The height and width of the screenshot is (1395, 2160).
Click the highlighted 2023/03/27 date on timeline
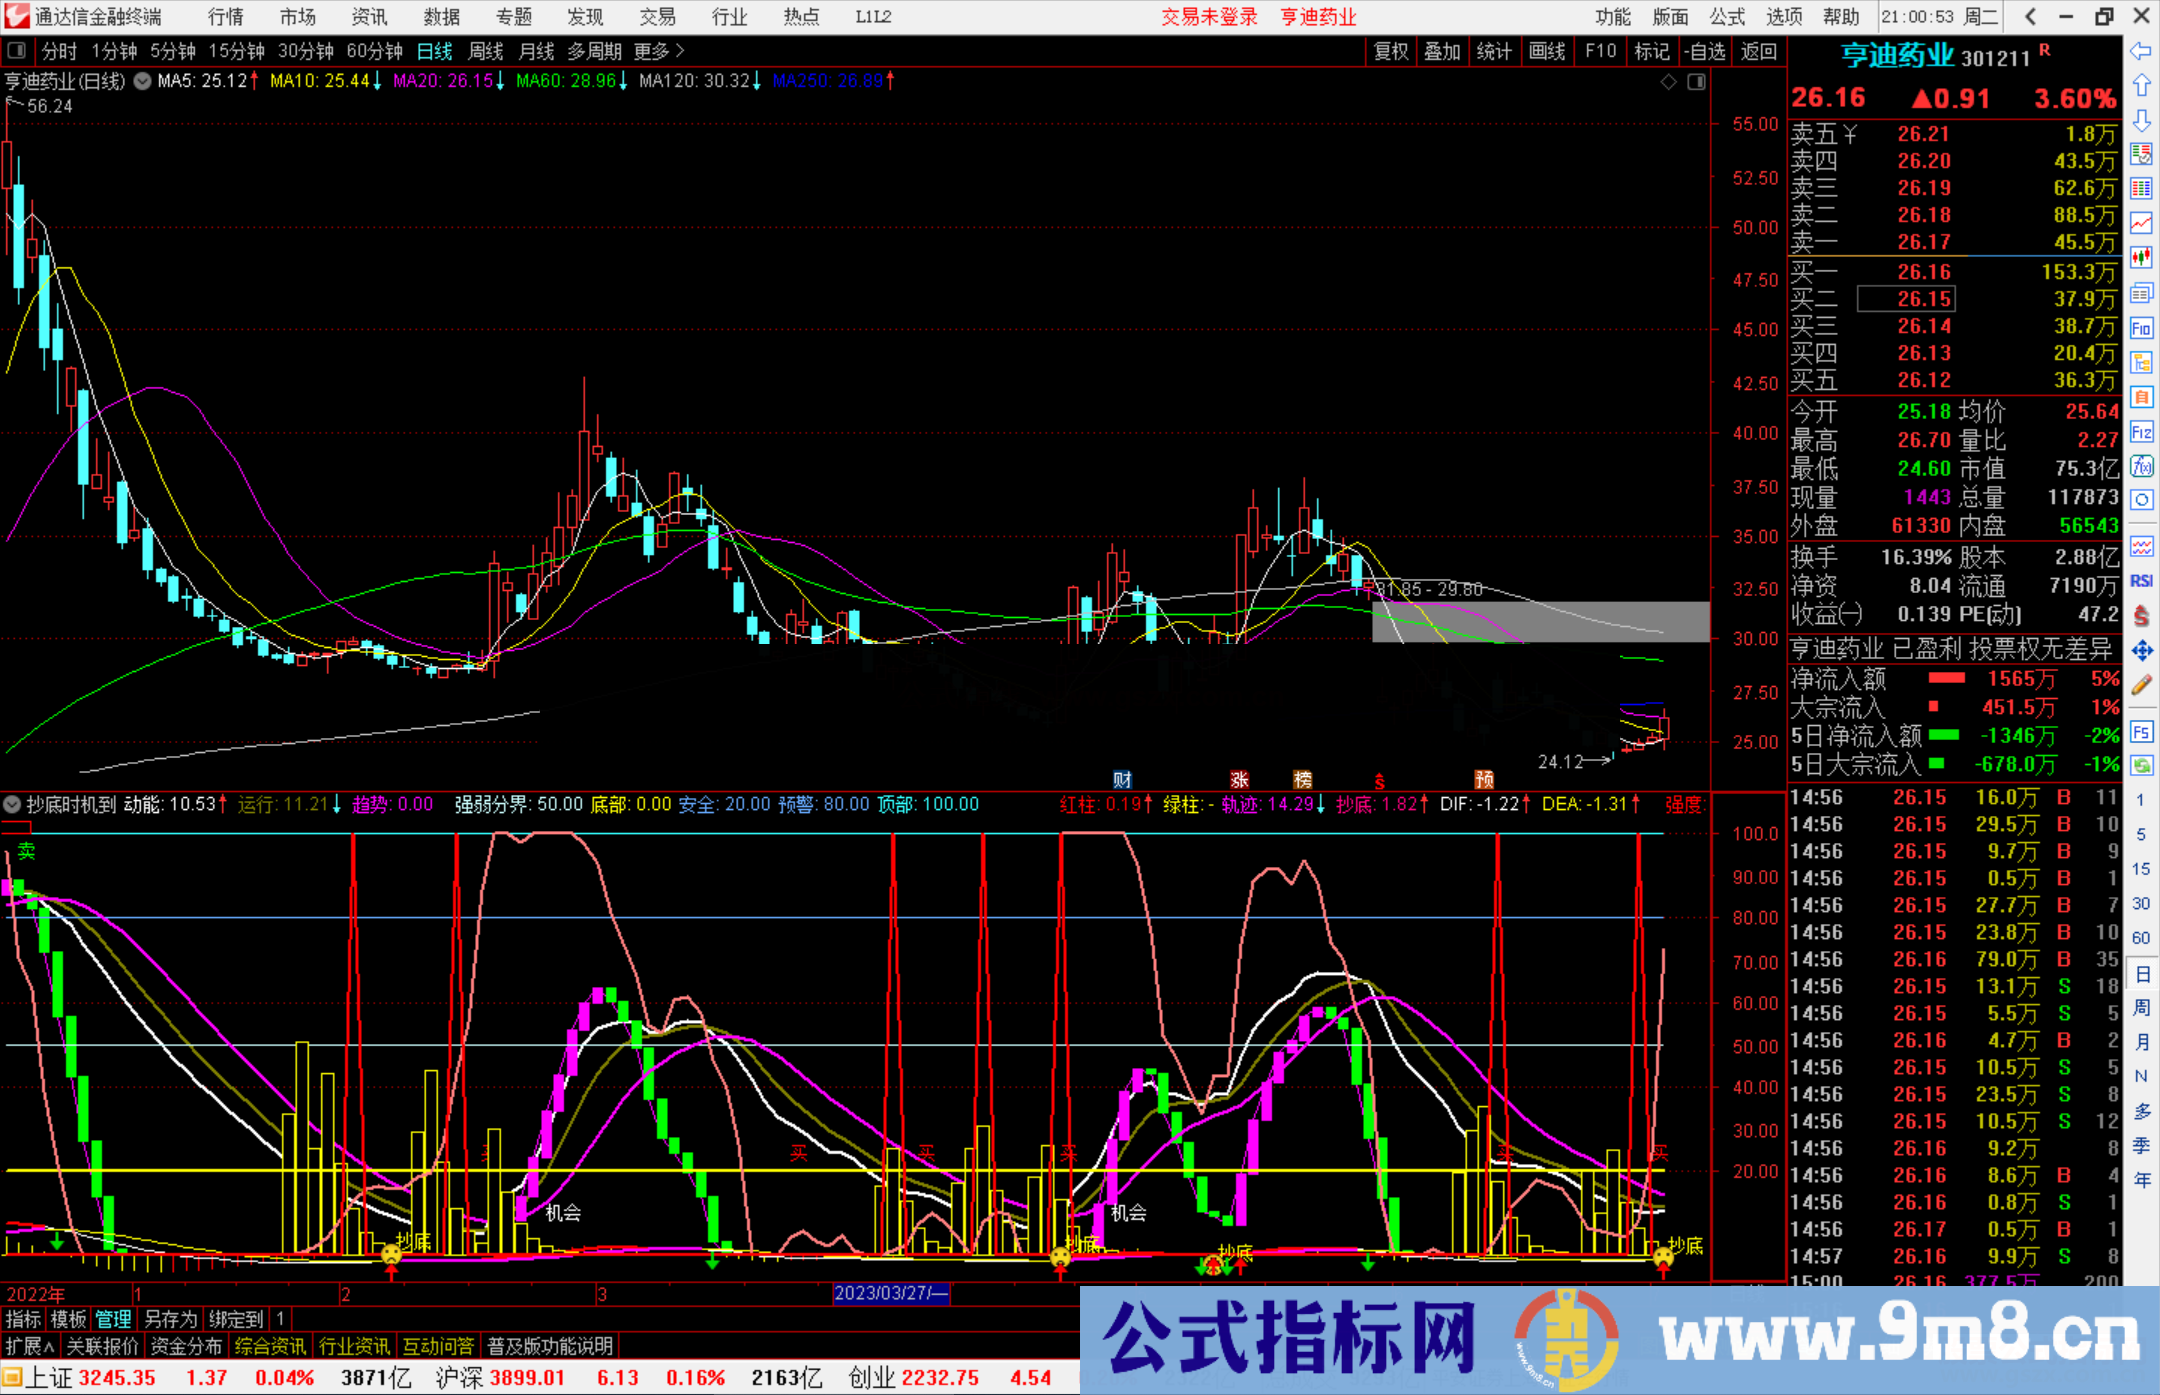[x=890, y=1294]
